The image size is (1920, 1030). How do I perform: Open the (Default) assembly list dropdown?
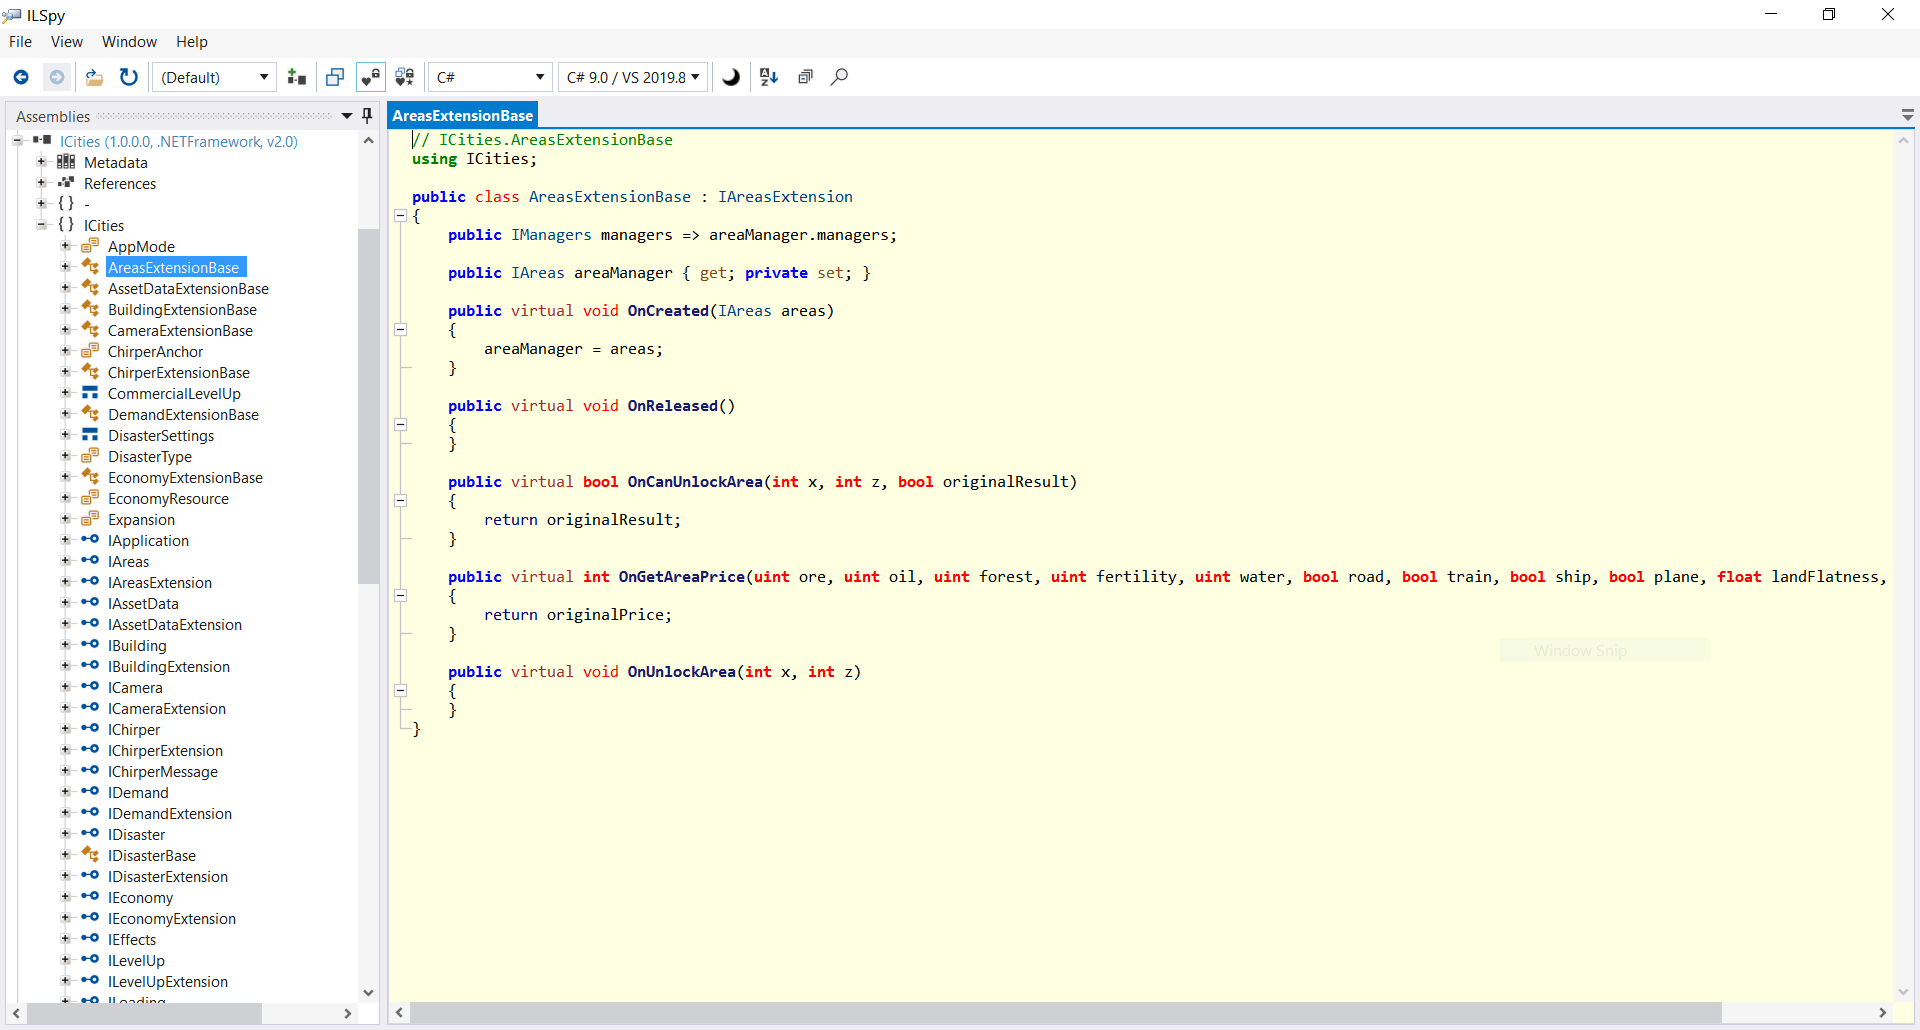[x=214, y=77]
